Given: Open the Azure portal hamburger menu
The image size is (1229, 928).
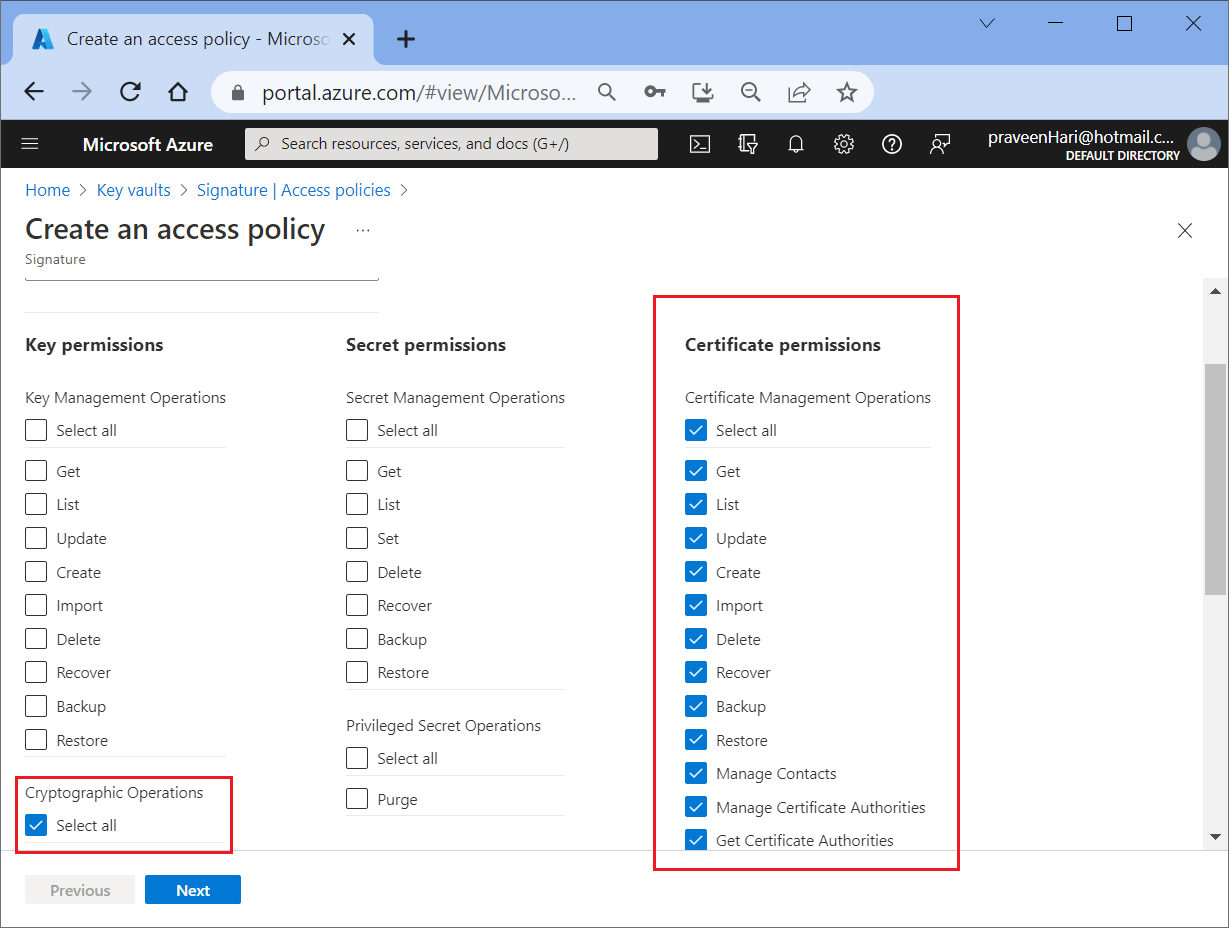Looking at the screenshot, I should pyautogui.click(x=30, y=144).
